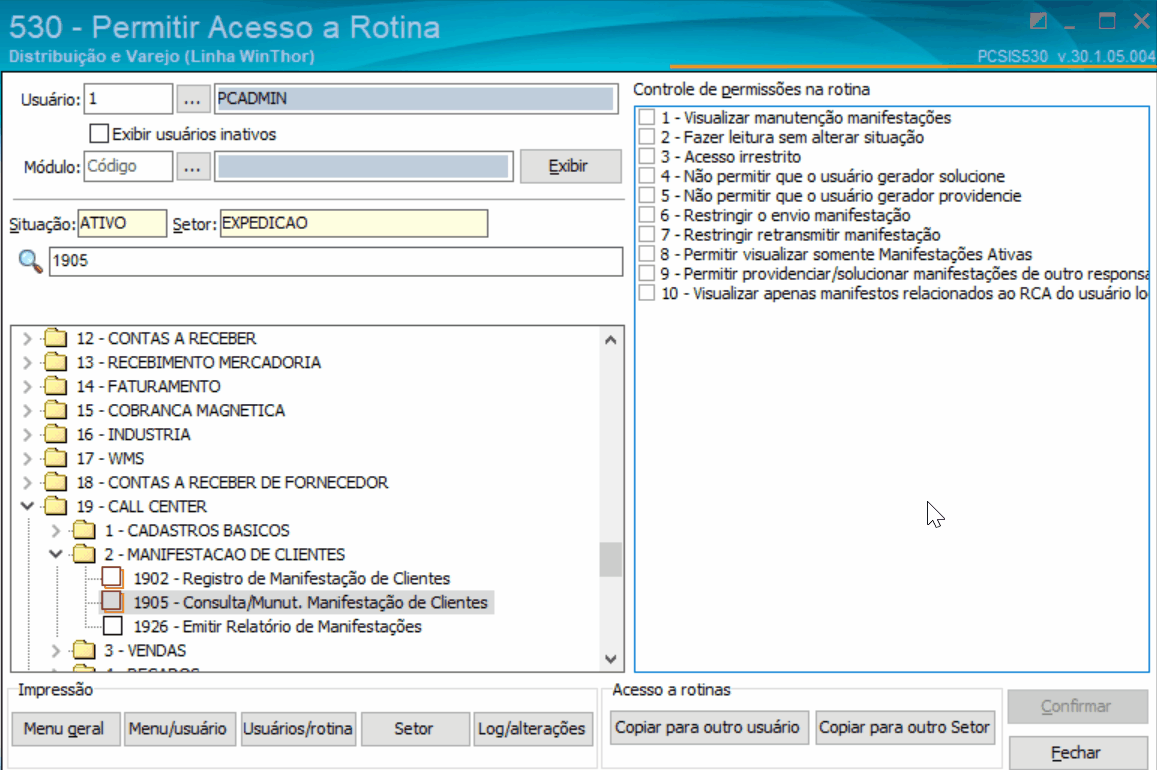Click the search magnifier icon
This screenshot has width=1157, height=770.
point(30,261)
